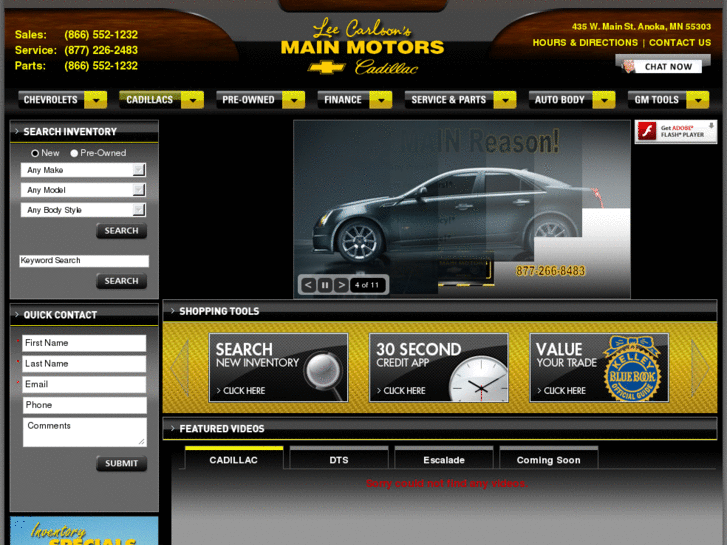Open the Cadillacs menu
The image size is (727, 545).
[150, 100]
